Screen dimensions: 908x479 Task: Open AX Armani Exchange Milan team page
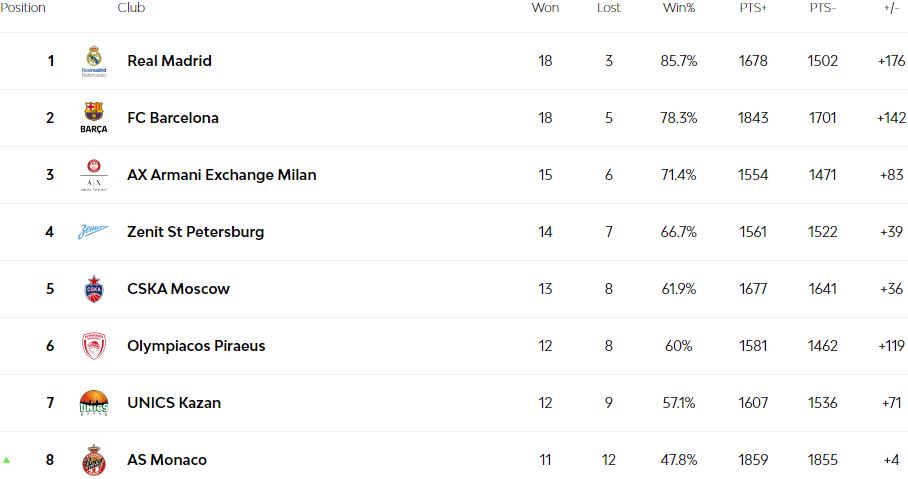pos(222,175)
